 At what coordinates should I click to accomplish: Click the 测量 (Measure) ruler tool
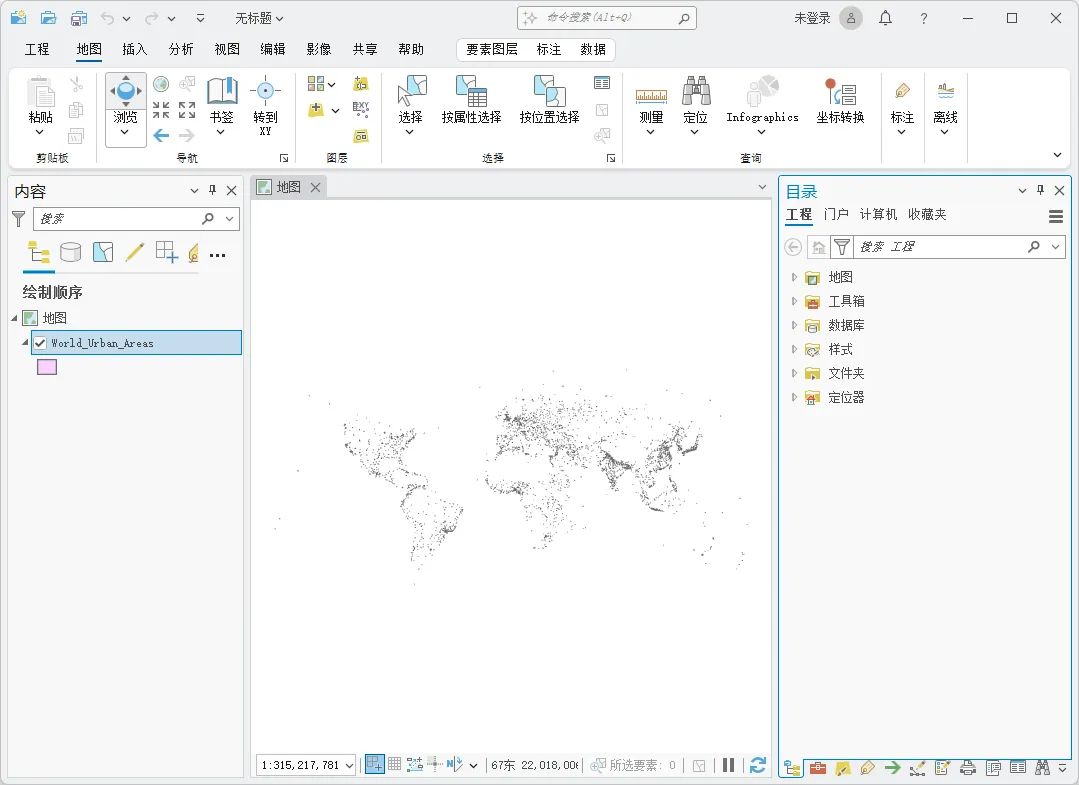(x=651, y=105)
